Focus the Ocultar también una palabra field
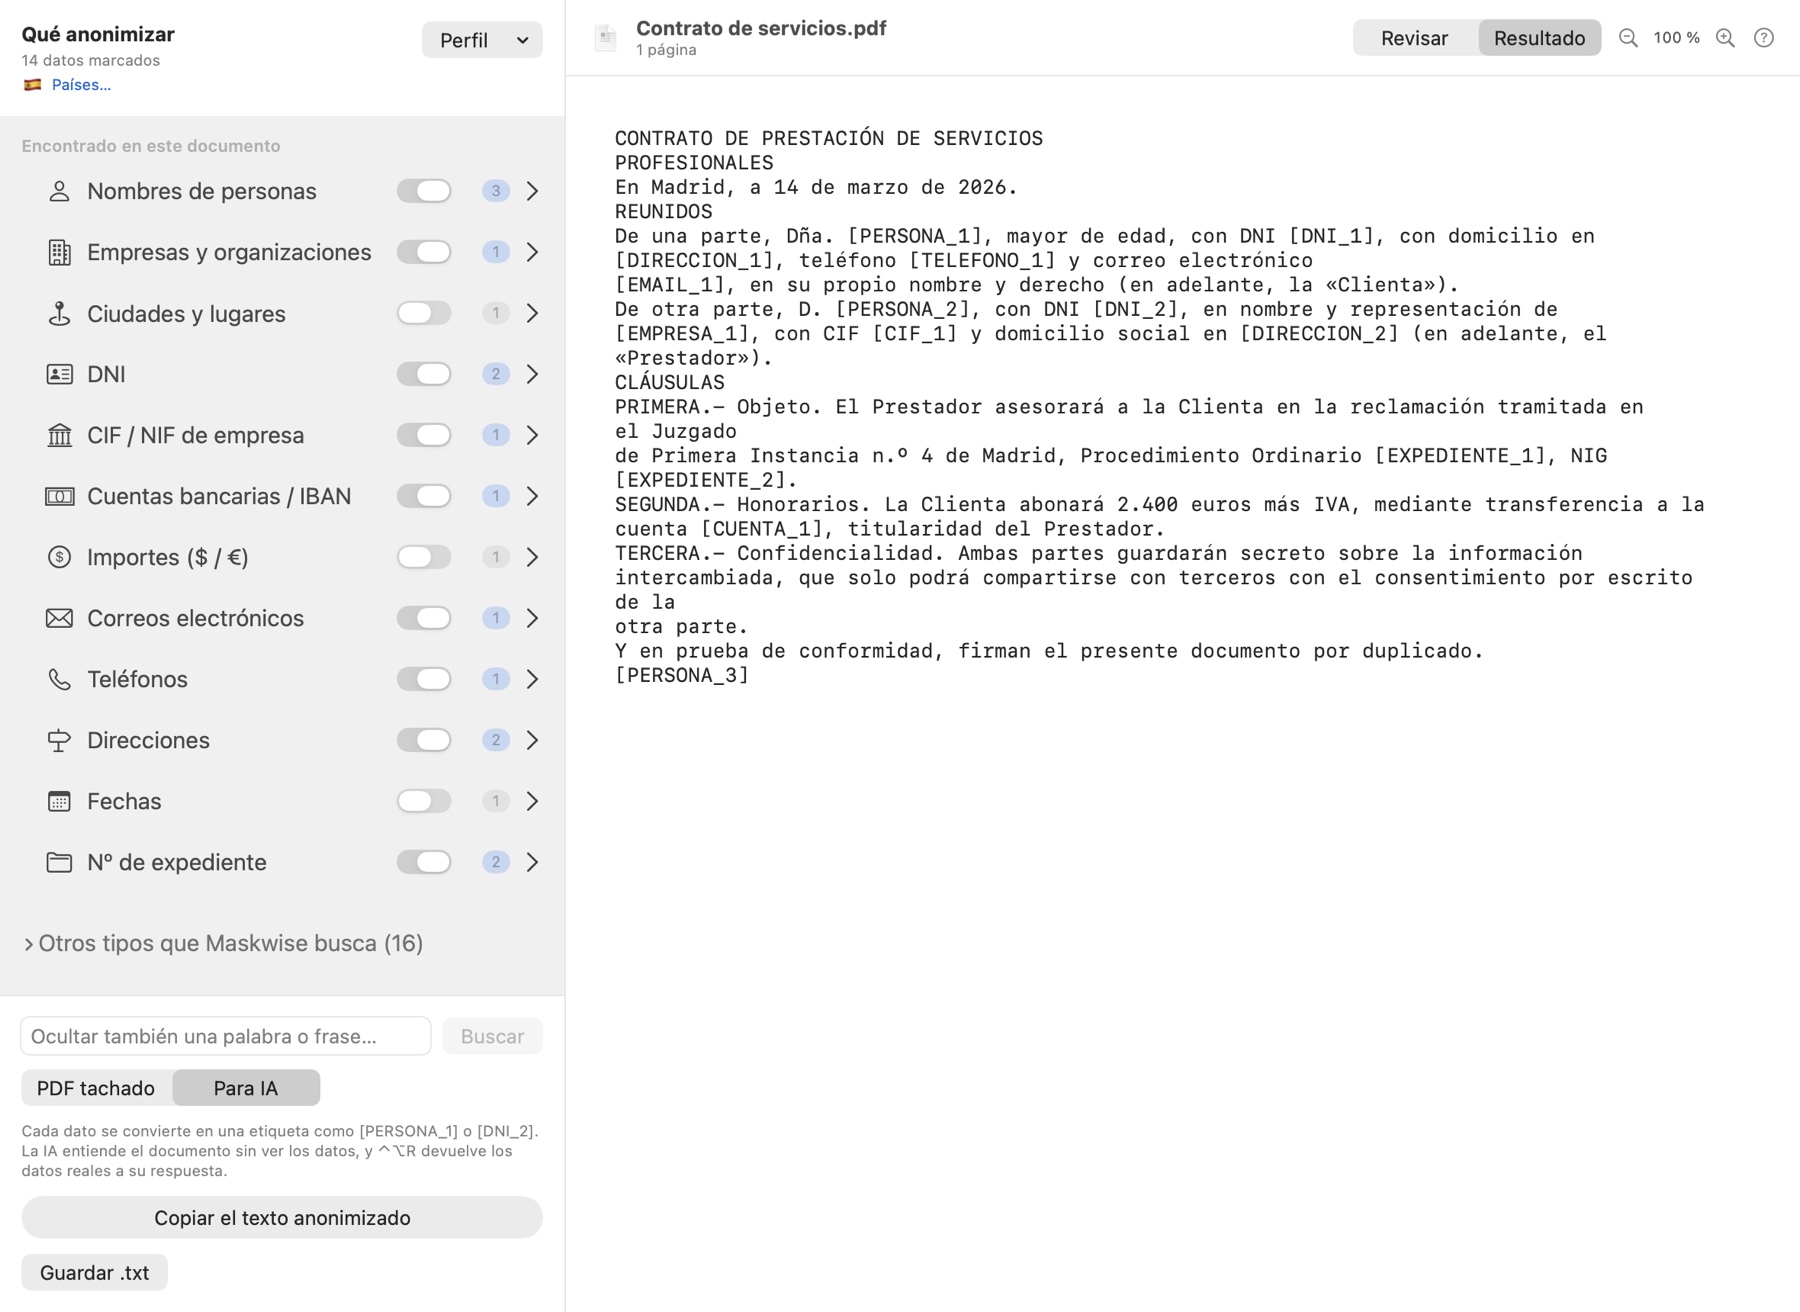 point(226,1036)
